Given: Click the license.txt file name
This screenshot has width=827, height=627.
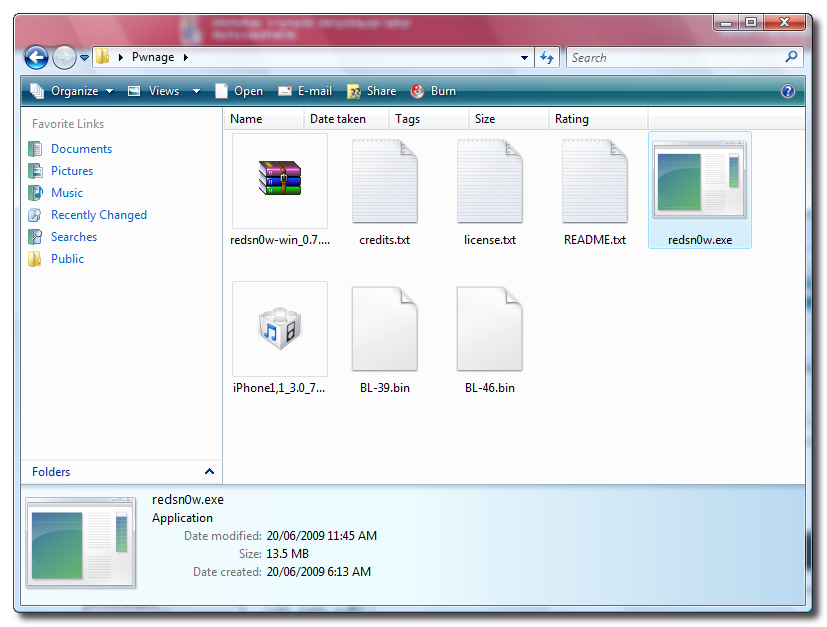Looking at the screenshot, I should 489,240.
